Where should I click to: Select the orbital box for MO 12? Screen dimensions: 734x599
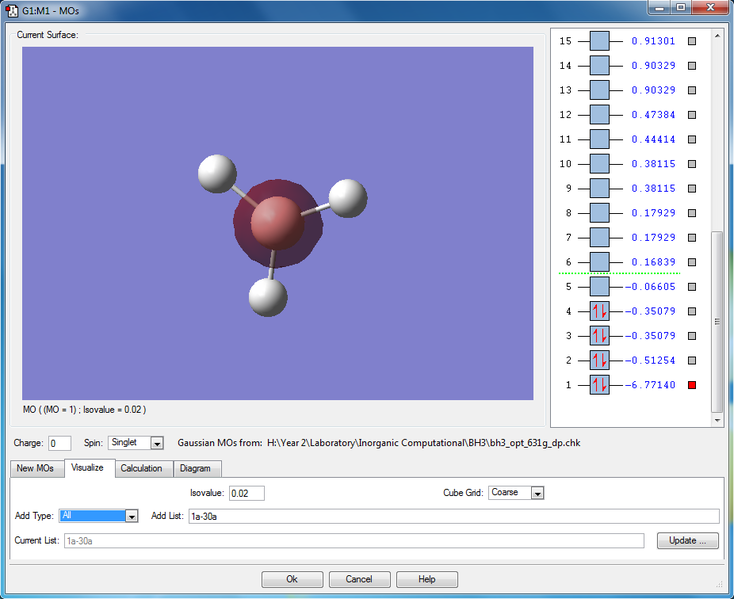pyautogui.click(x=599, y=115)
